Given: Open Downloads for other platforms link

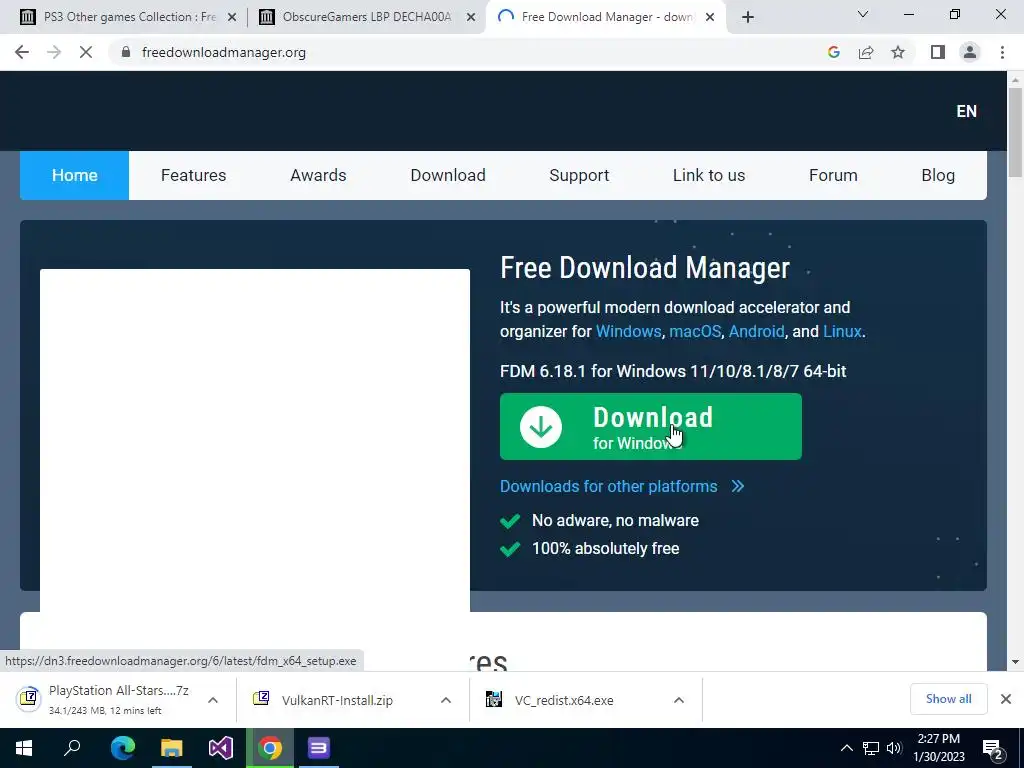Looking at the screenshot, I should pyautogui.click(x=622, y=487).
